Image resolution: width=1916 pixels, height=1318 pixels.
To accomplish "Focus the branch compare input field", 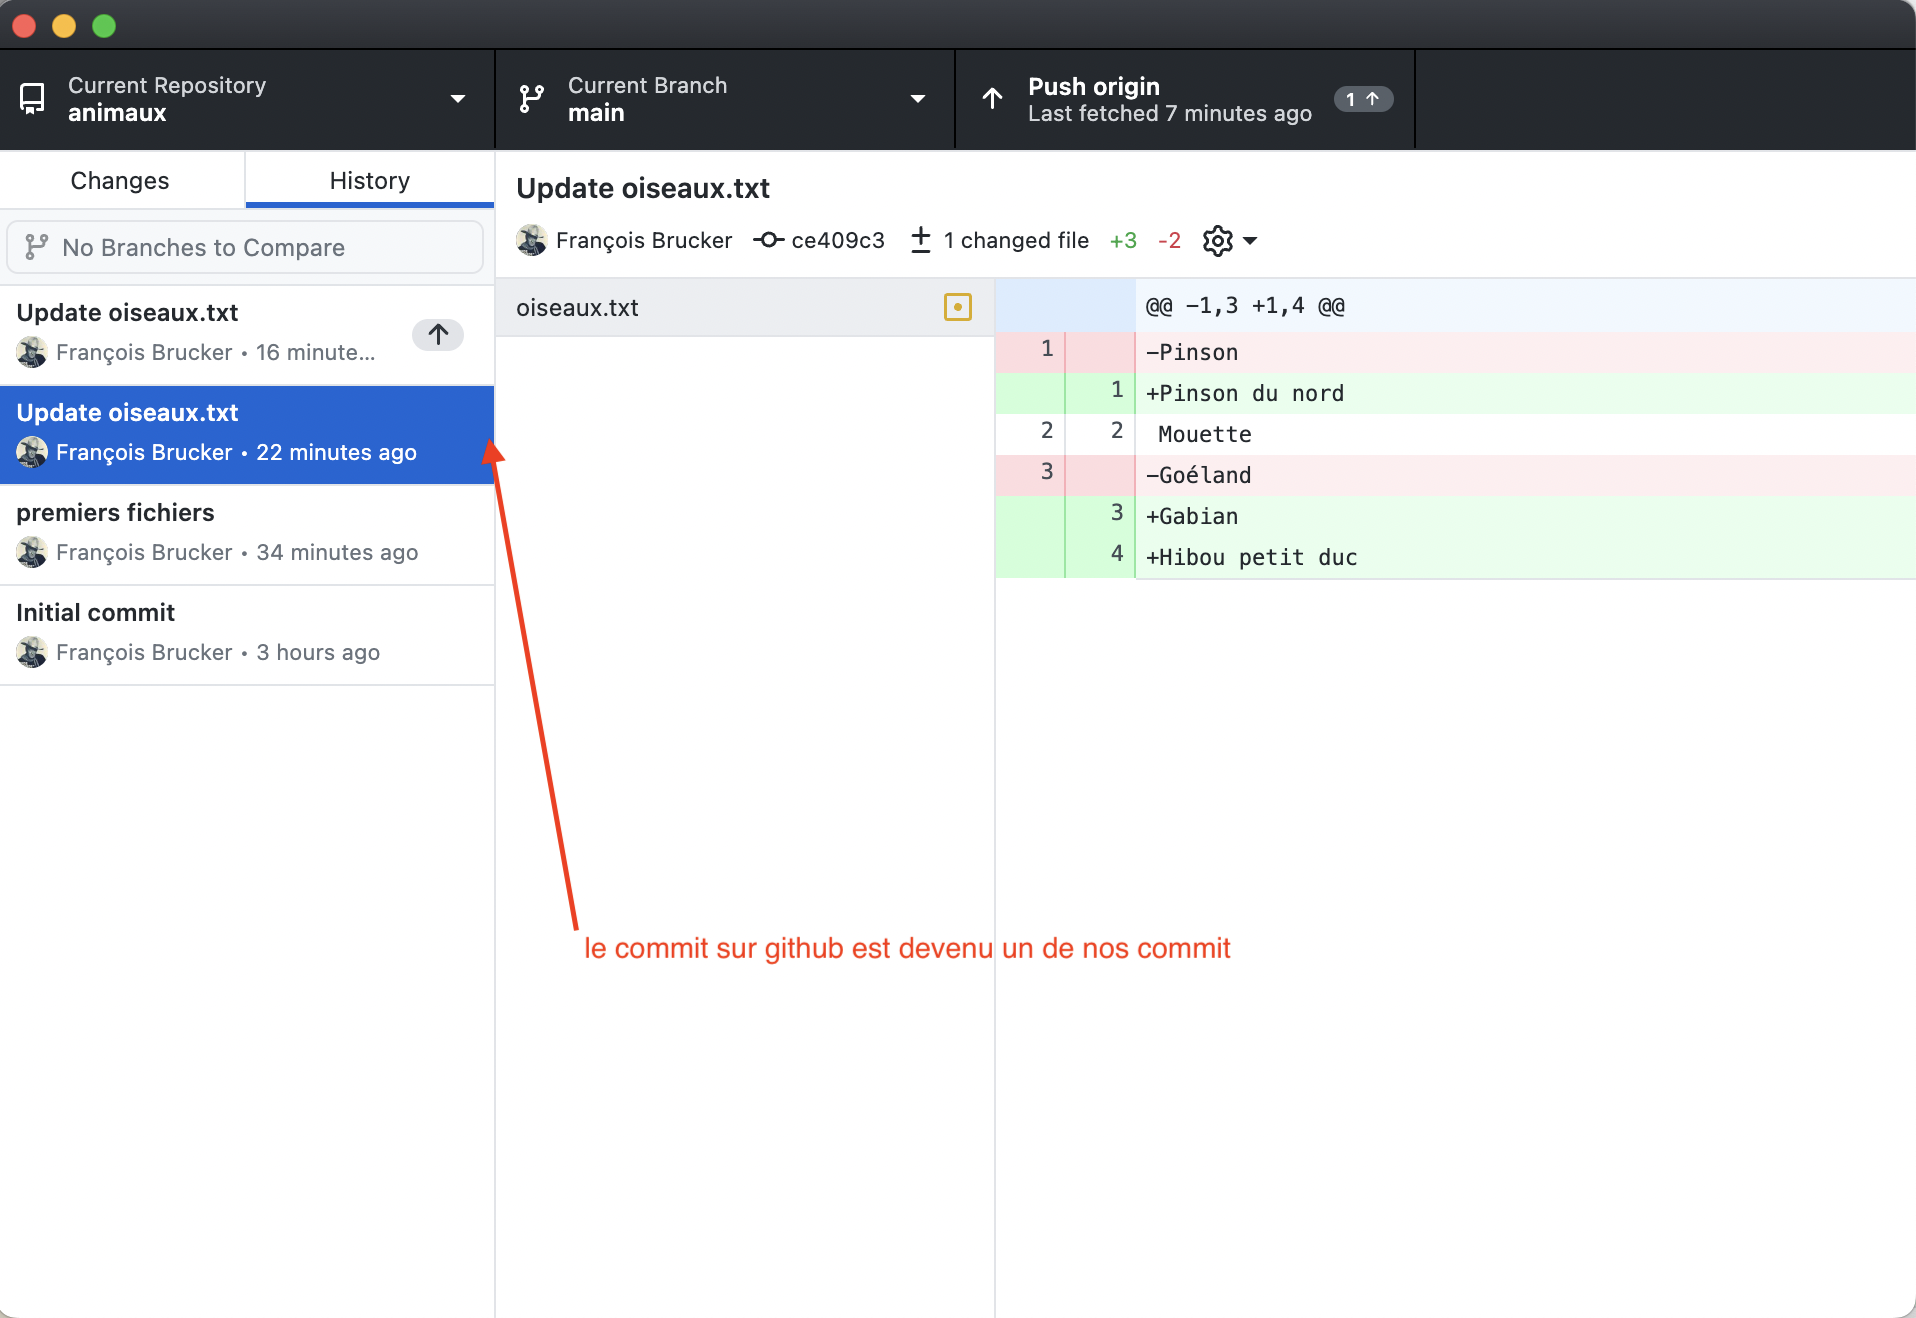I will coord(246,248).
